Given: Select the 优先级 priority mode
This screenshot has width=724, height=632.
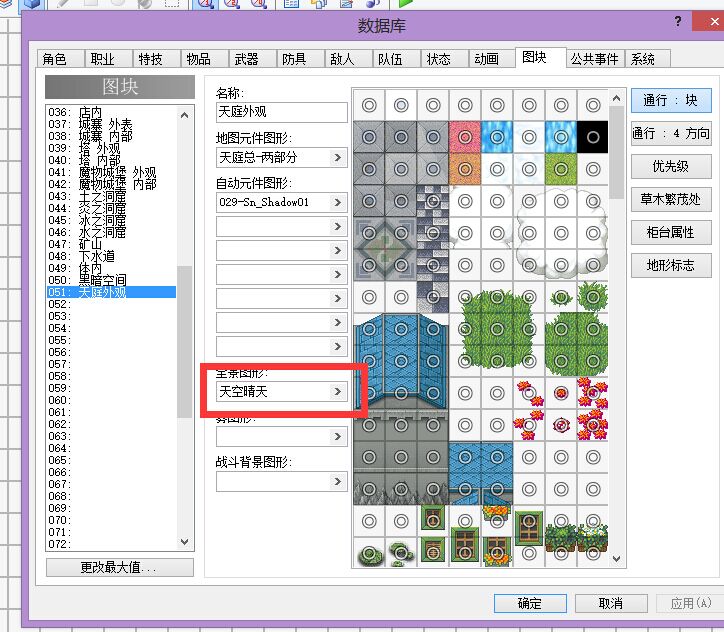Looking at the screenshot, I should (671, 166).
